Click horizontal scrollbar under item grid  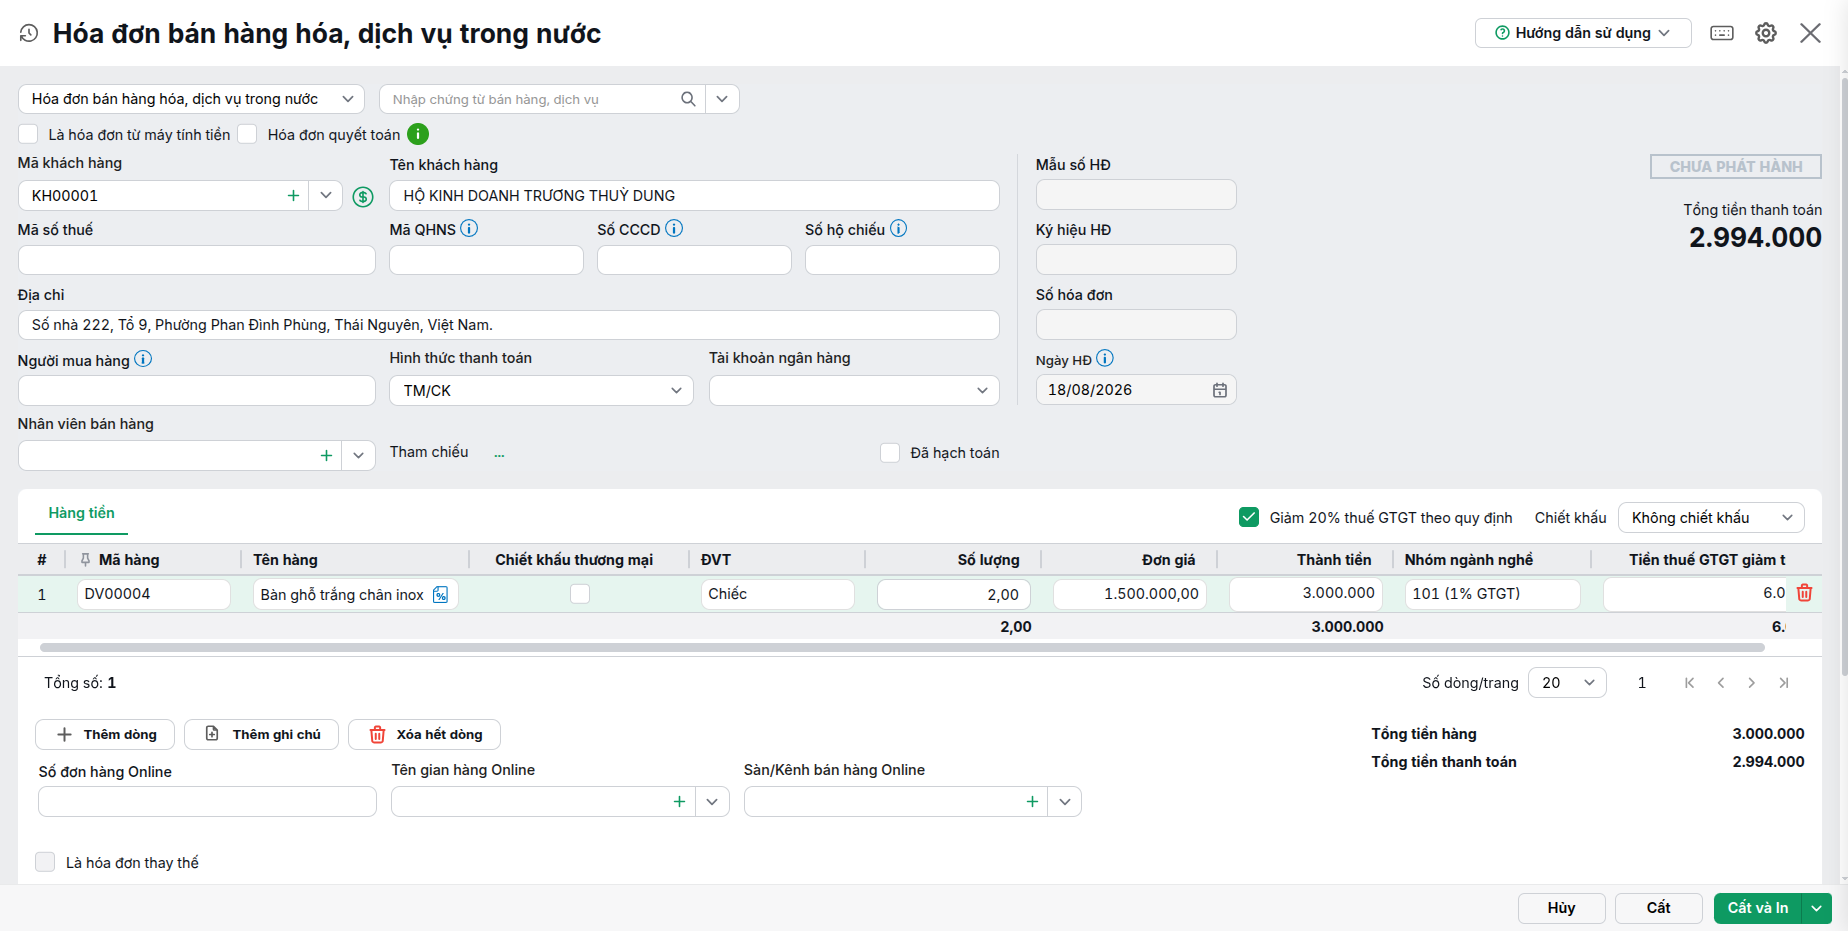click(902, 648)
